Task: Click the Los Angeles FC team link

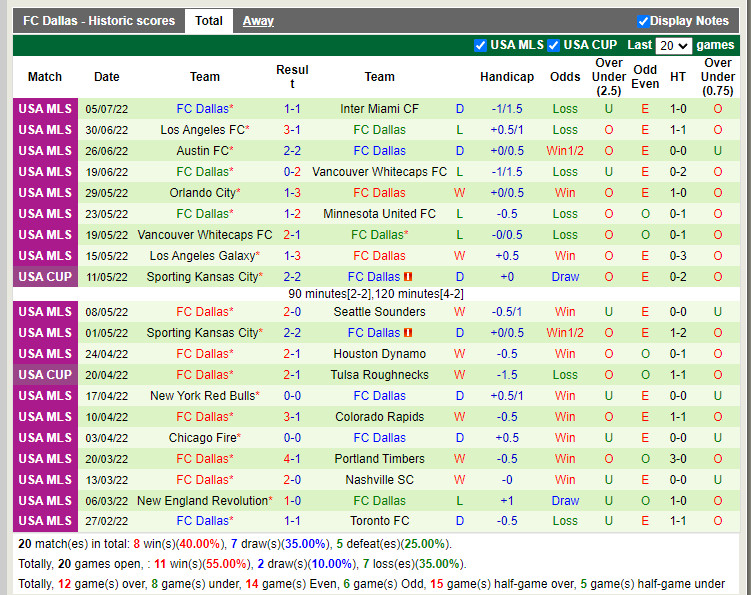Action: pyautogui.click(x=202, y=130)
